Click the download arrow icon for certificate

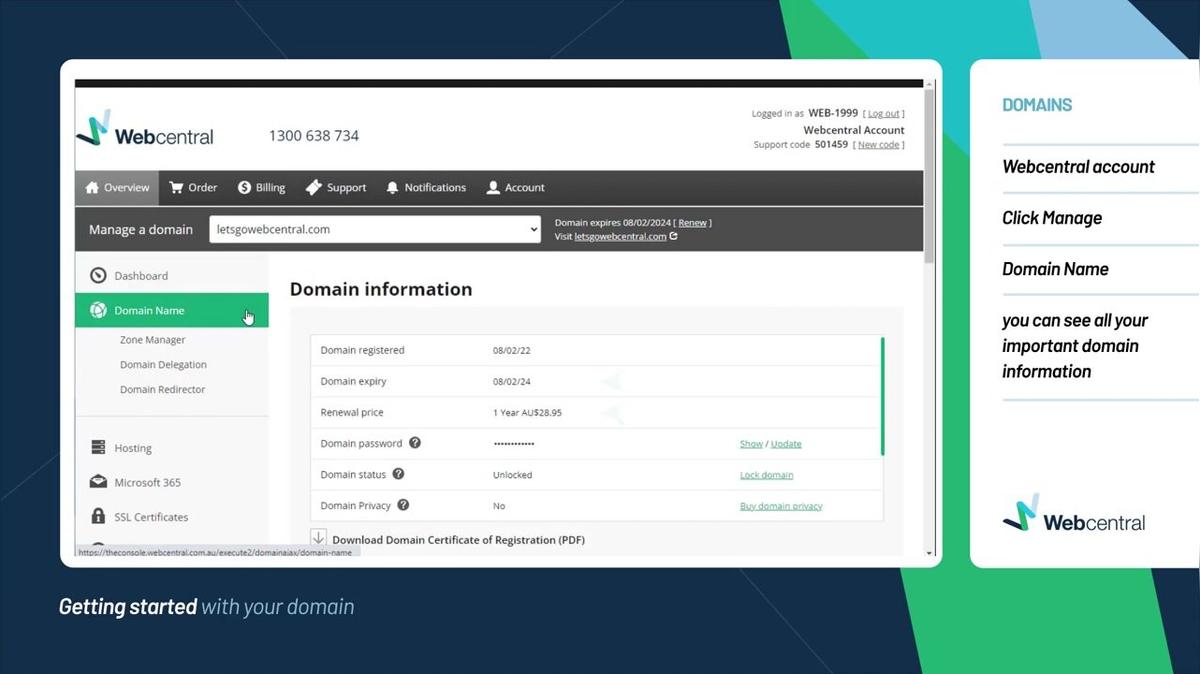tap(319, 538)
